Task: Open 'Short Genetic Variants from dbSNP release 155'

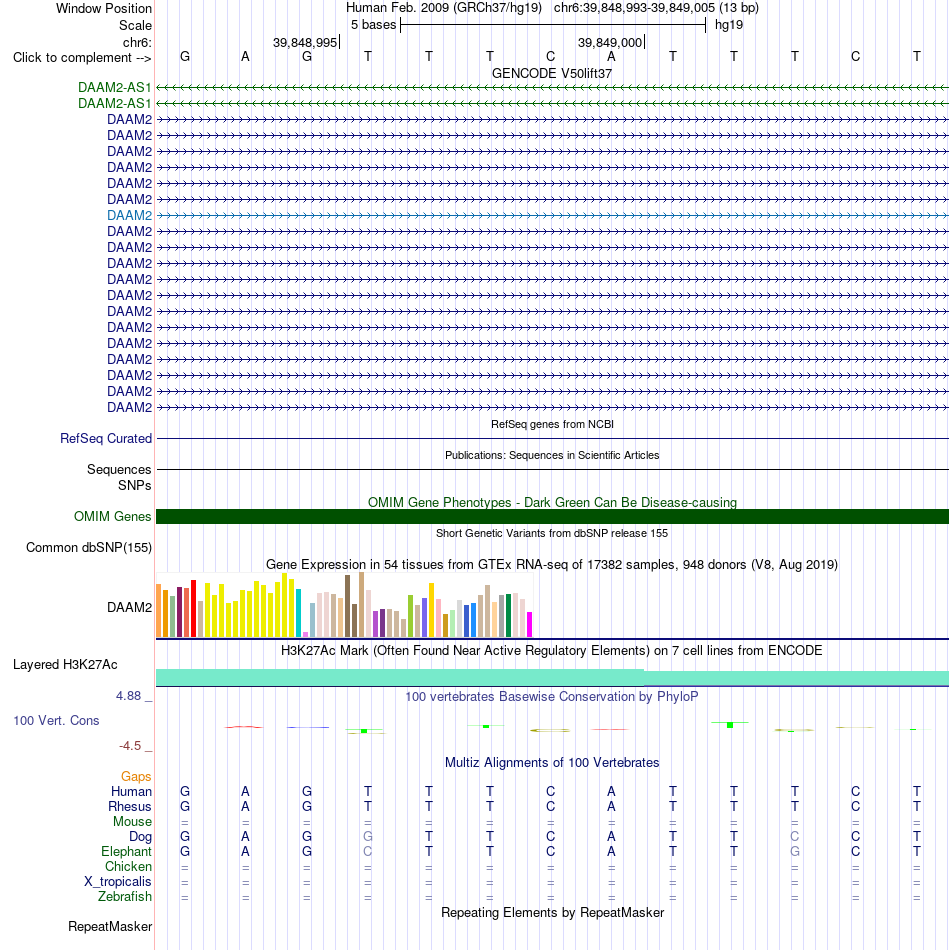Action: [x=552, y=533]
